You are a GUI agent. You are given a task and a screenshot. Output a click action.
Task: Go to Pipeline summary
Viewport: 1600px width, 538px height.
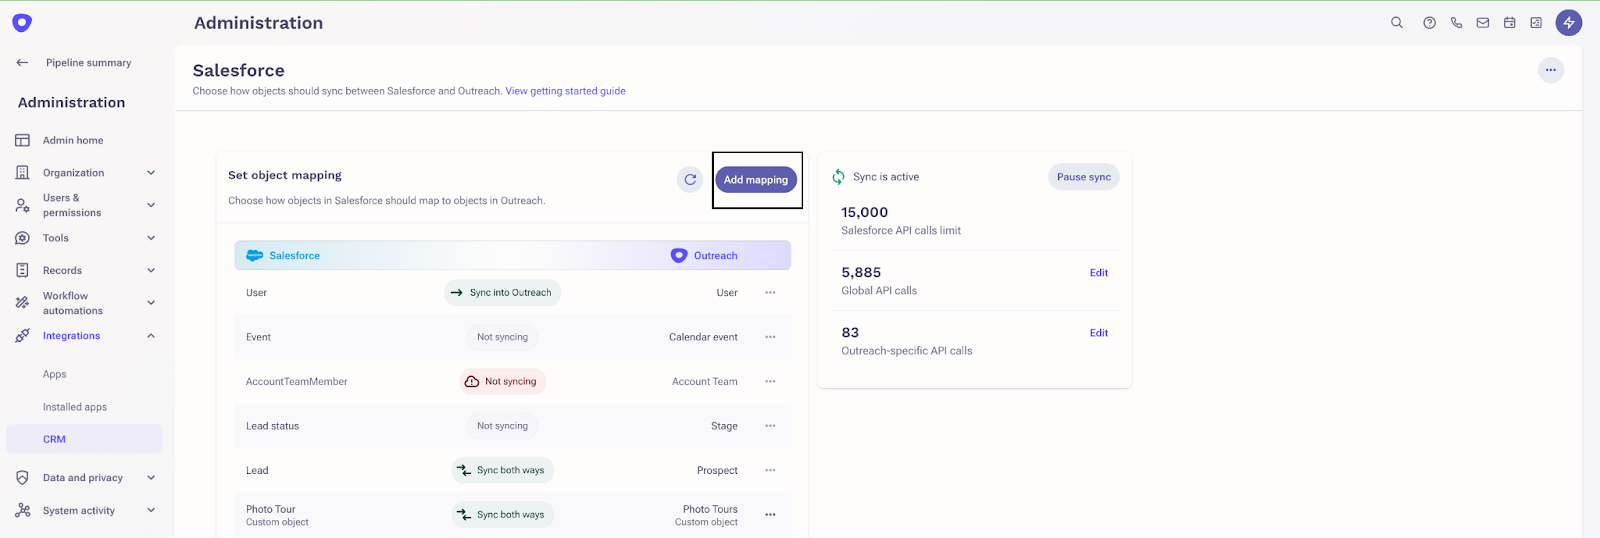tap(88, 62)
